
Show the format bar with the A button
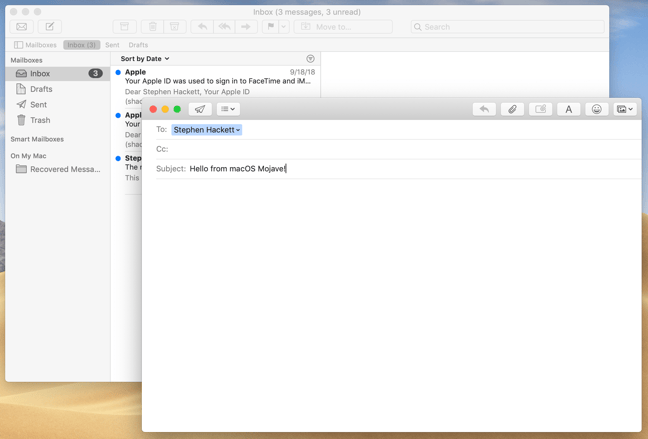coord(569,109)
